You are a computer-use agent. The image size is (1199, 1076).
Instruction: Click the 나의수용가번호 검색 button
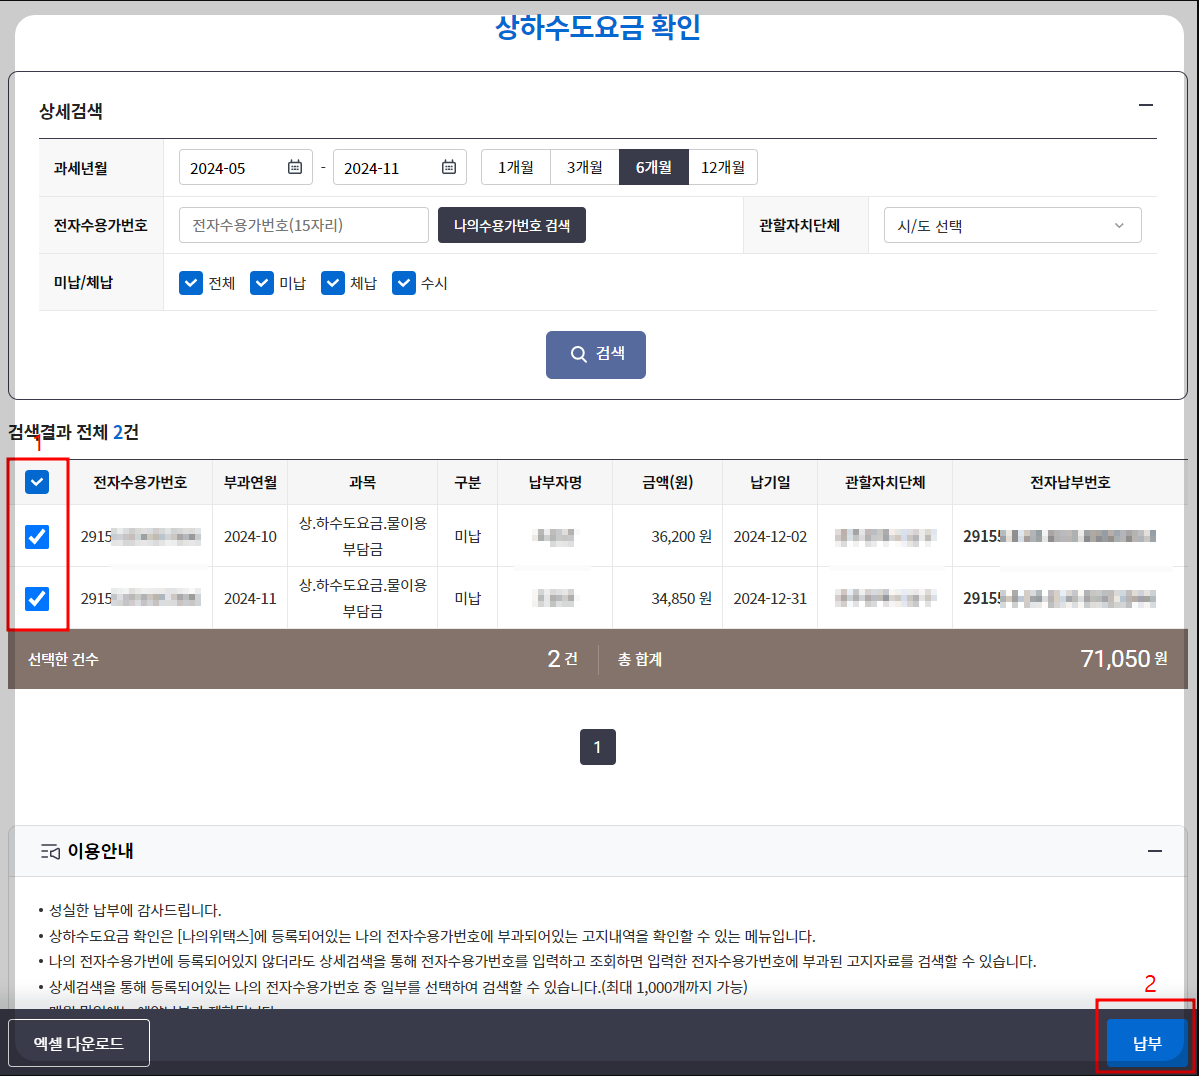(511, 225)
